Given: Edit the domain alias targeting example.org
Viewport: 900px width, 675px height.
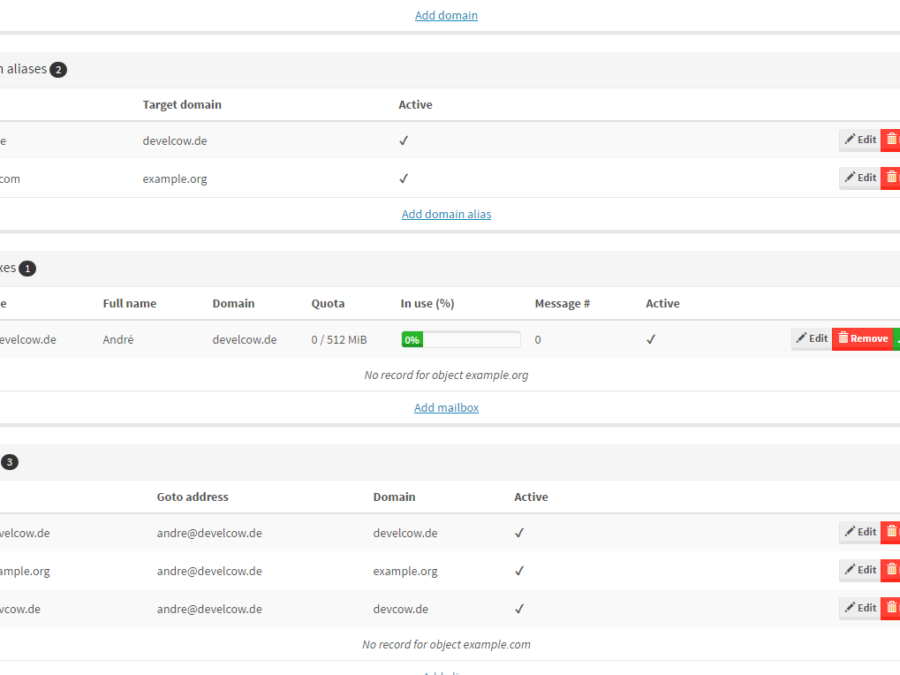Looking at the screenshot, I should pyautogui.click(x=859, y=178).
